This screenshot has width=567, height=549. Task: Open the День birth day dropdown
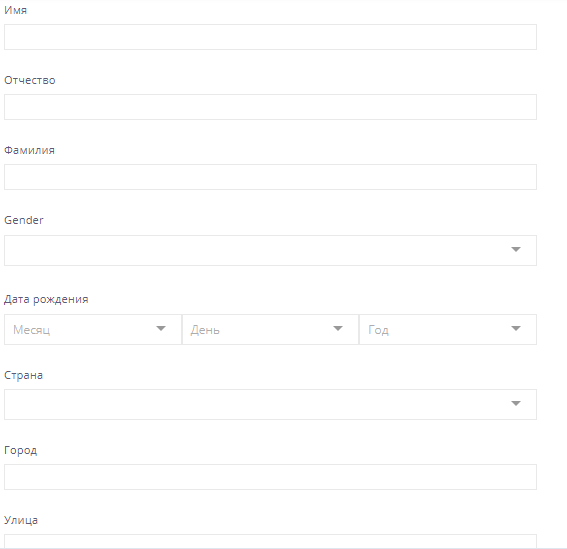pyautogui.click(x=270, y=329)
